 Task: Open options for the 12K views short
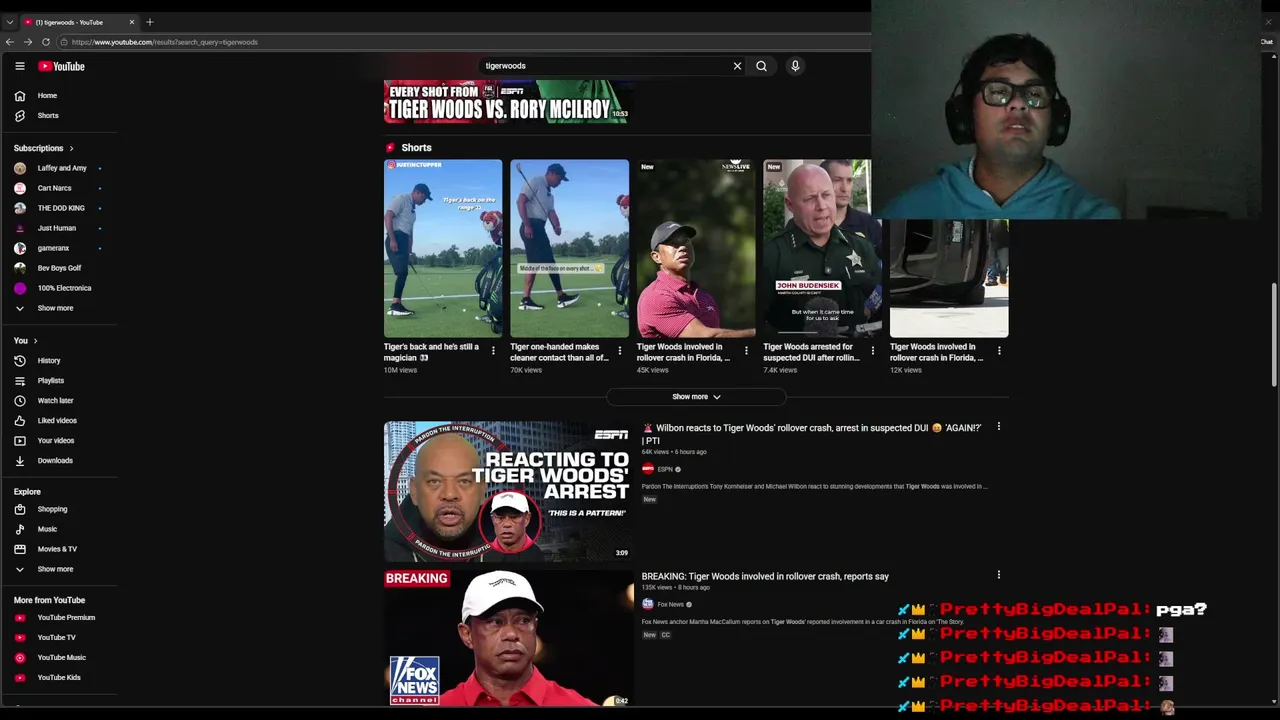999,351
